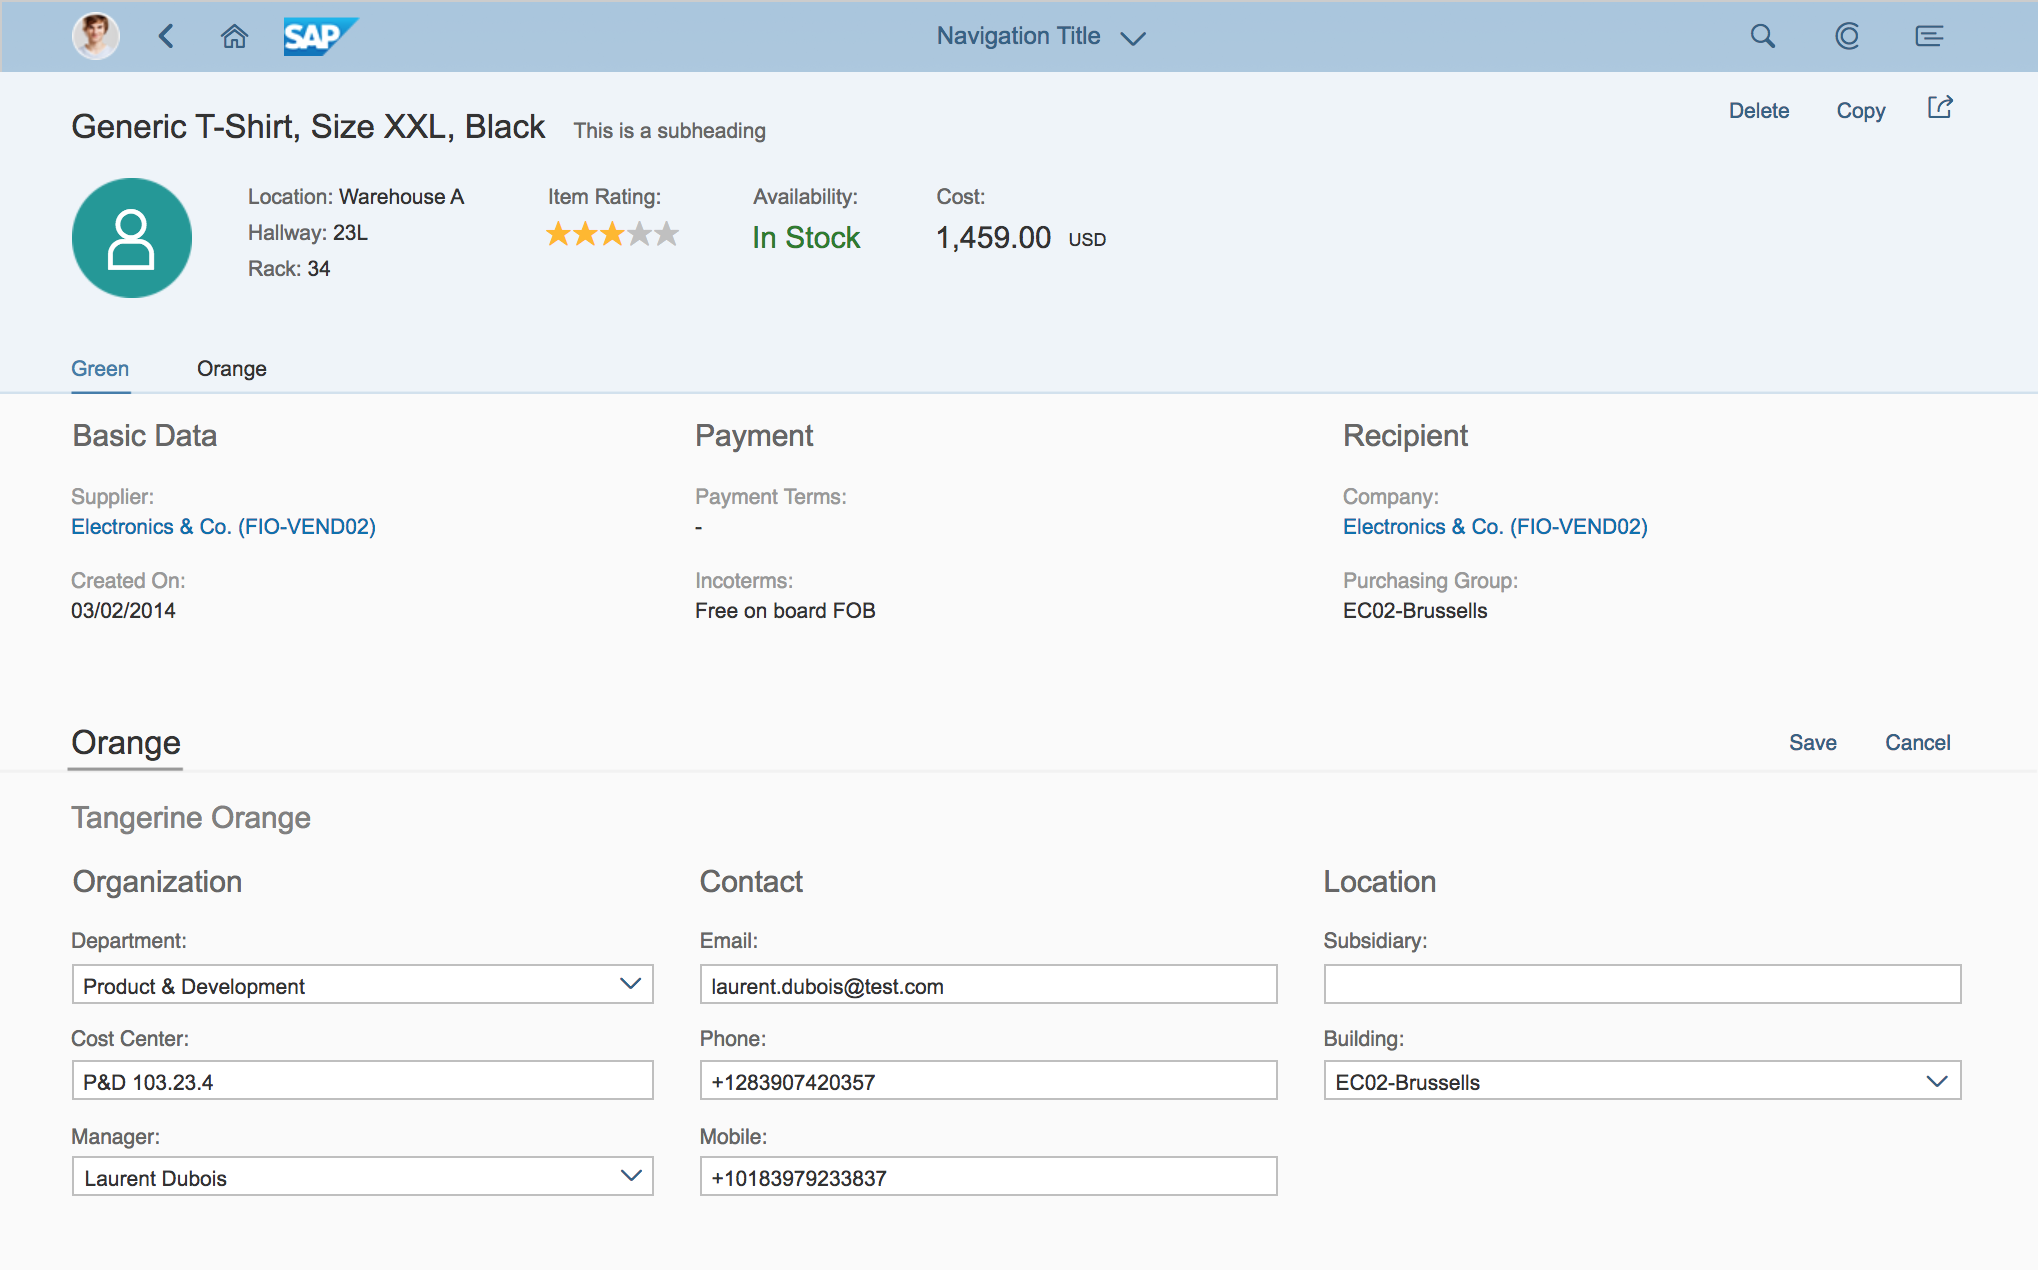Click the This is a subheading text
The image size is (2038, 1270).
click(x=669, y=130)
